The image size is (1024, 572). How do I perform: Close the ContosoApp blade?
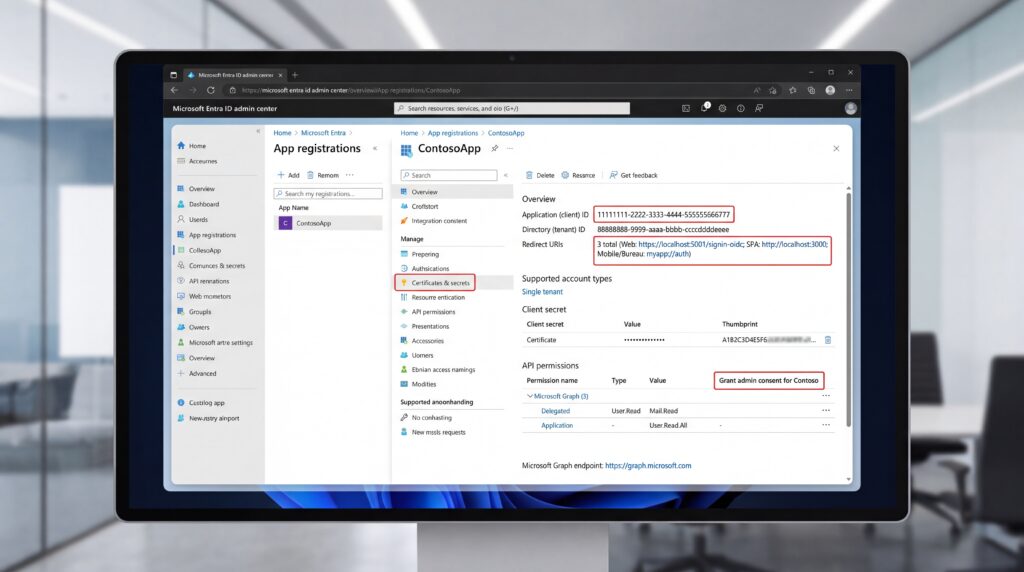pyautogui.click(x=836, y=149)
